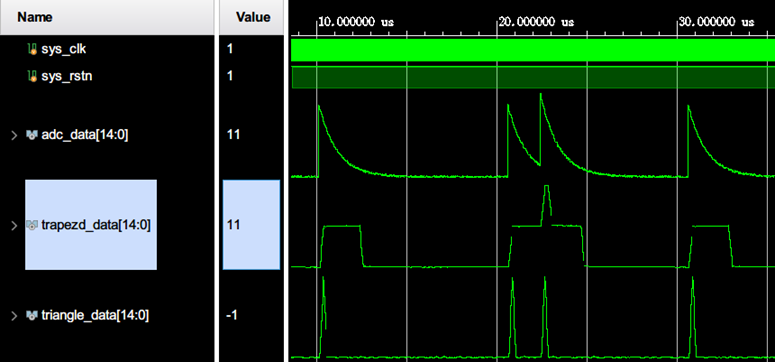Click the 30.000000 us time marker
Image resolution: width=775 pixels, height=362 pixels.
716,22
